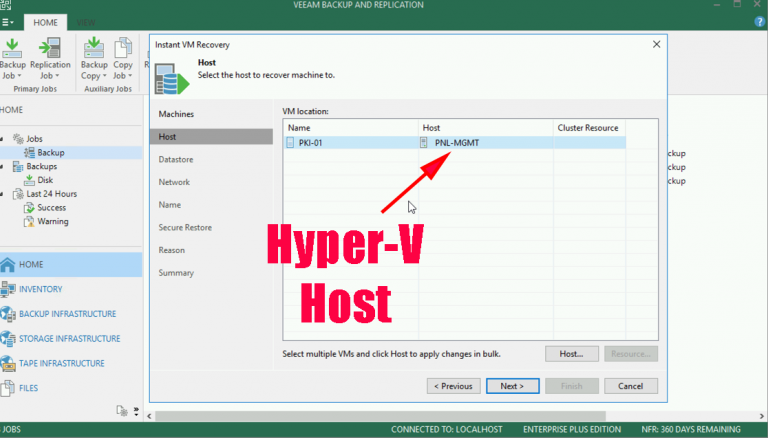Screen dimensions: 768x438
Task: Click the Jobs gear icon
Action: (18, 139)
